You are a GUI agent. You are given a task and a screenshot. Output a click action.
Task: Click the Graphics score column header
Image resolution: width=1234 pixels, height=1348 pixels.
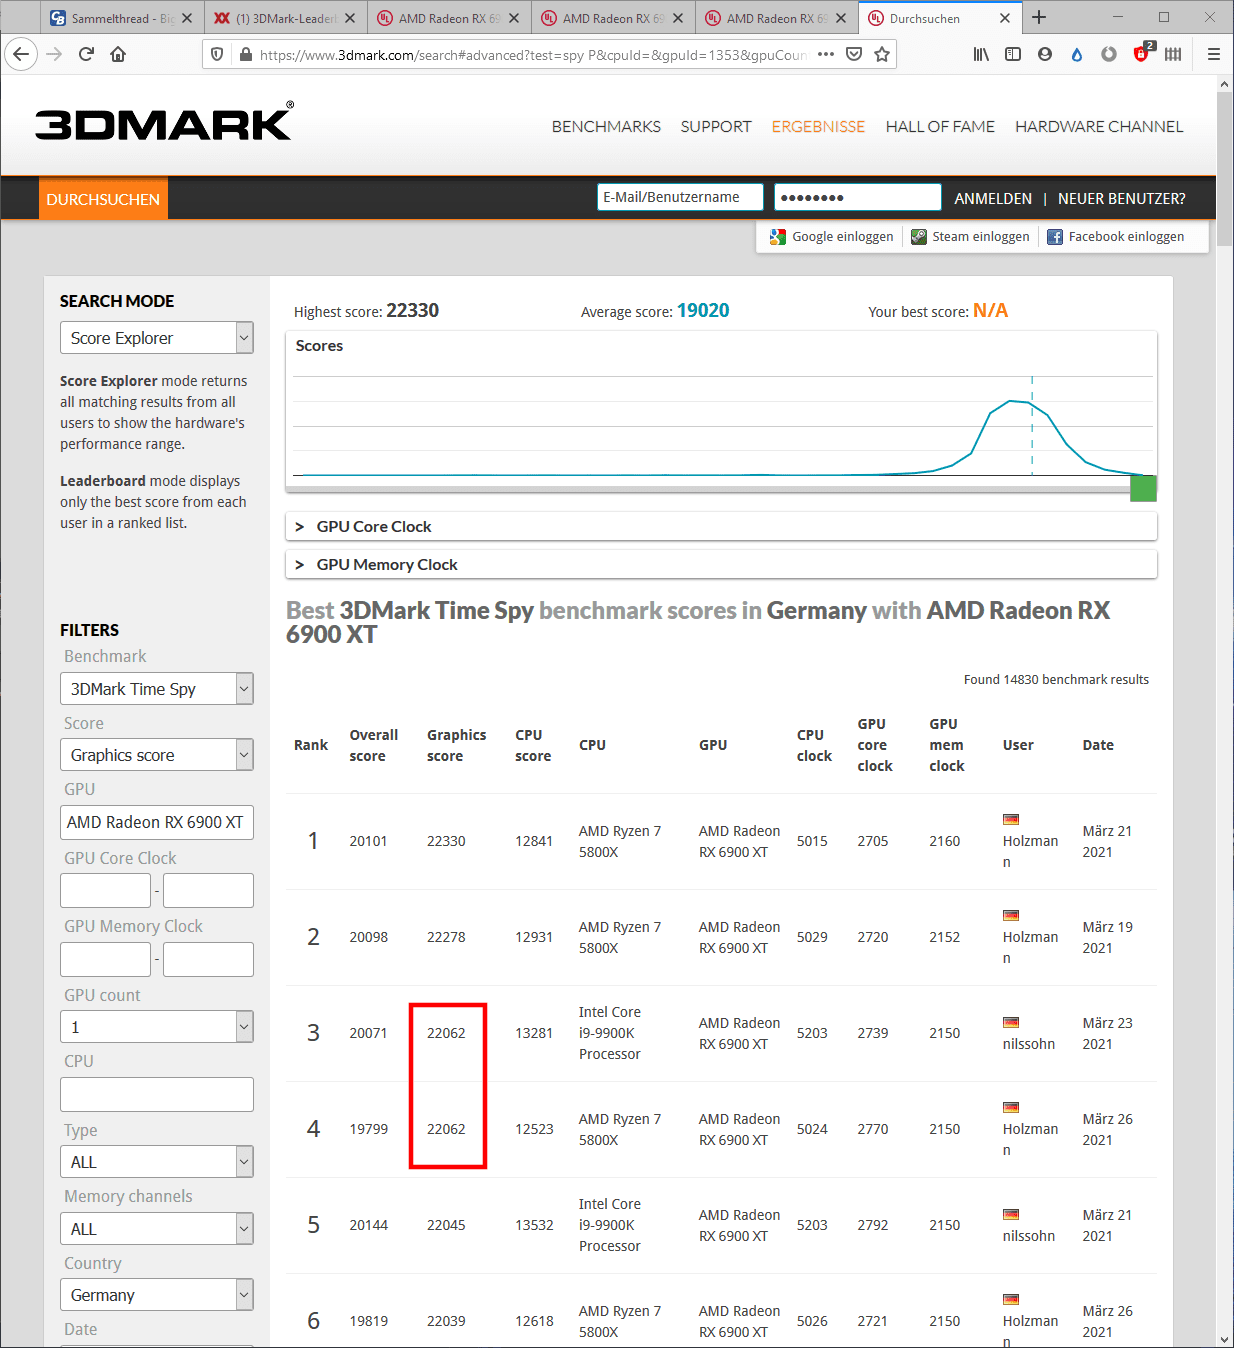pos(457,745)
